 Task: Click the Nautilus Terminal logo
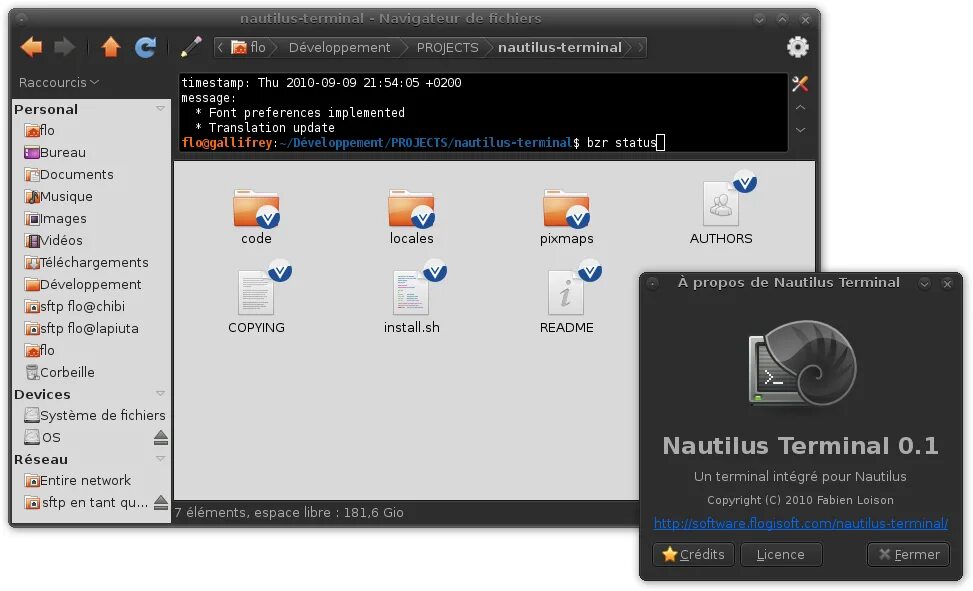pyautogui.click(x=802, y=364)
